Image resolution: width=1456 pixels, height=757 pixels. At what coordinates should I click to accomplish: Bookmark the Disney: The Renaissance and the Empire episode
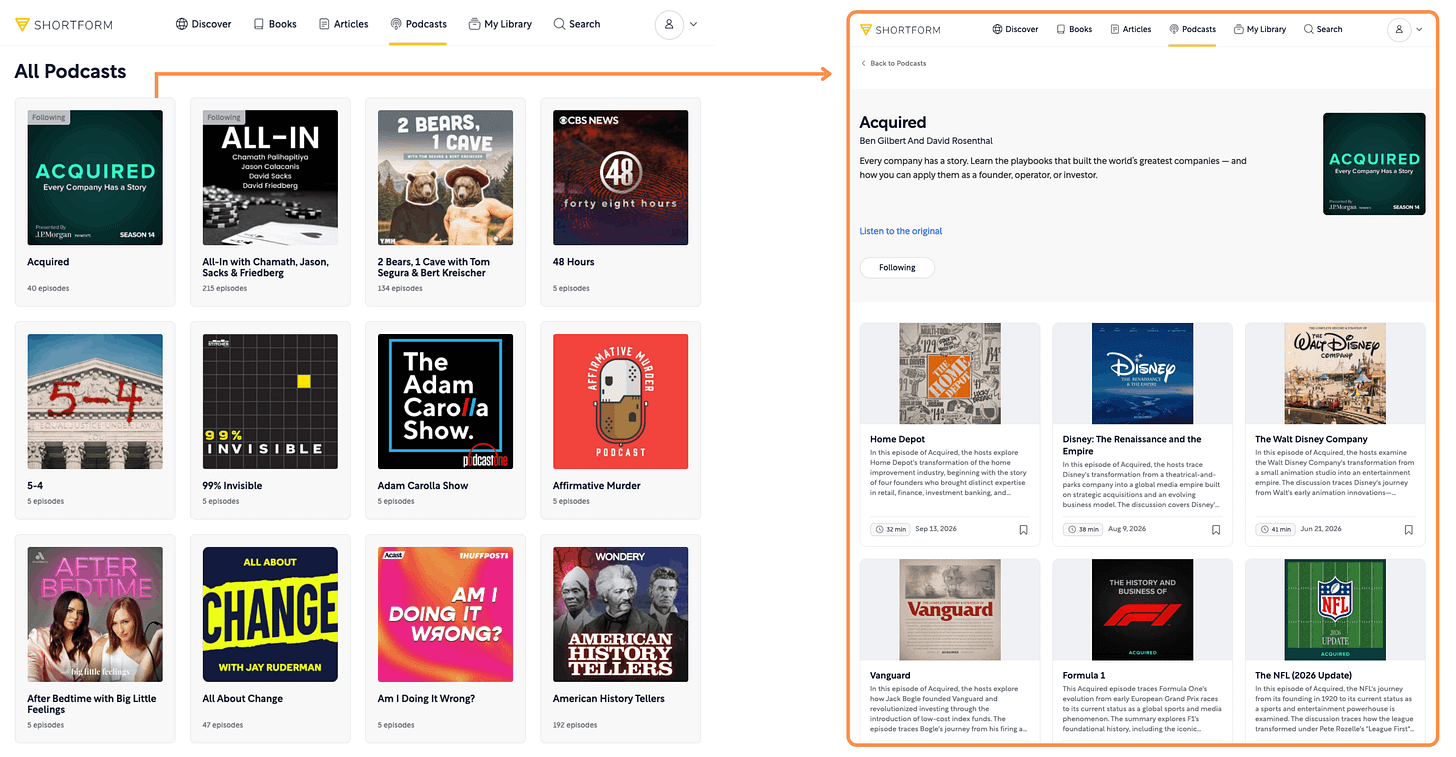[1216, 530]
